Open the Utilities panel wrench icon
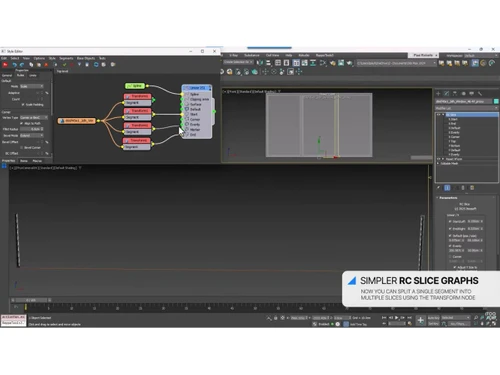This screenshot has width=500, height=375. point(480,94)
